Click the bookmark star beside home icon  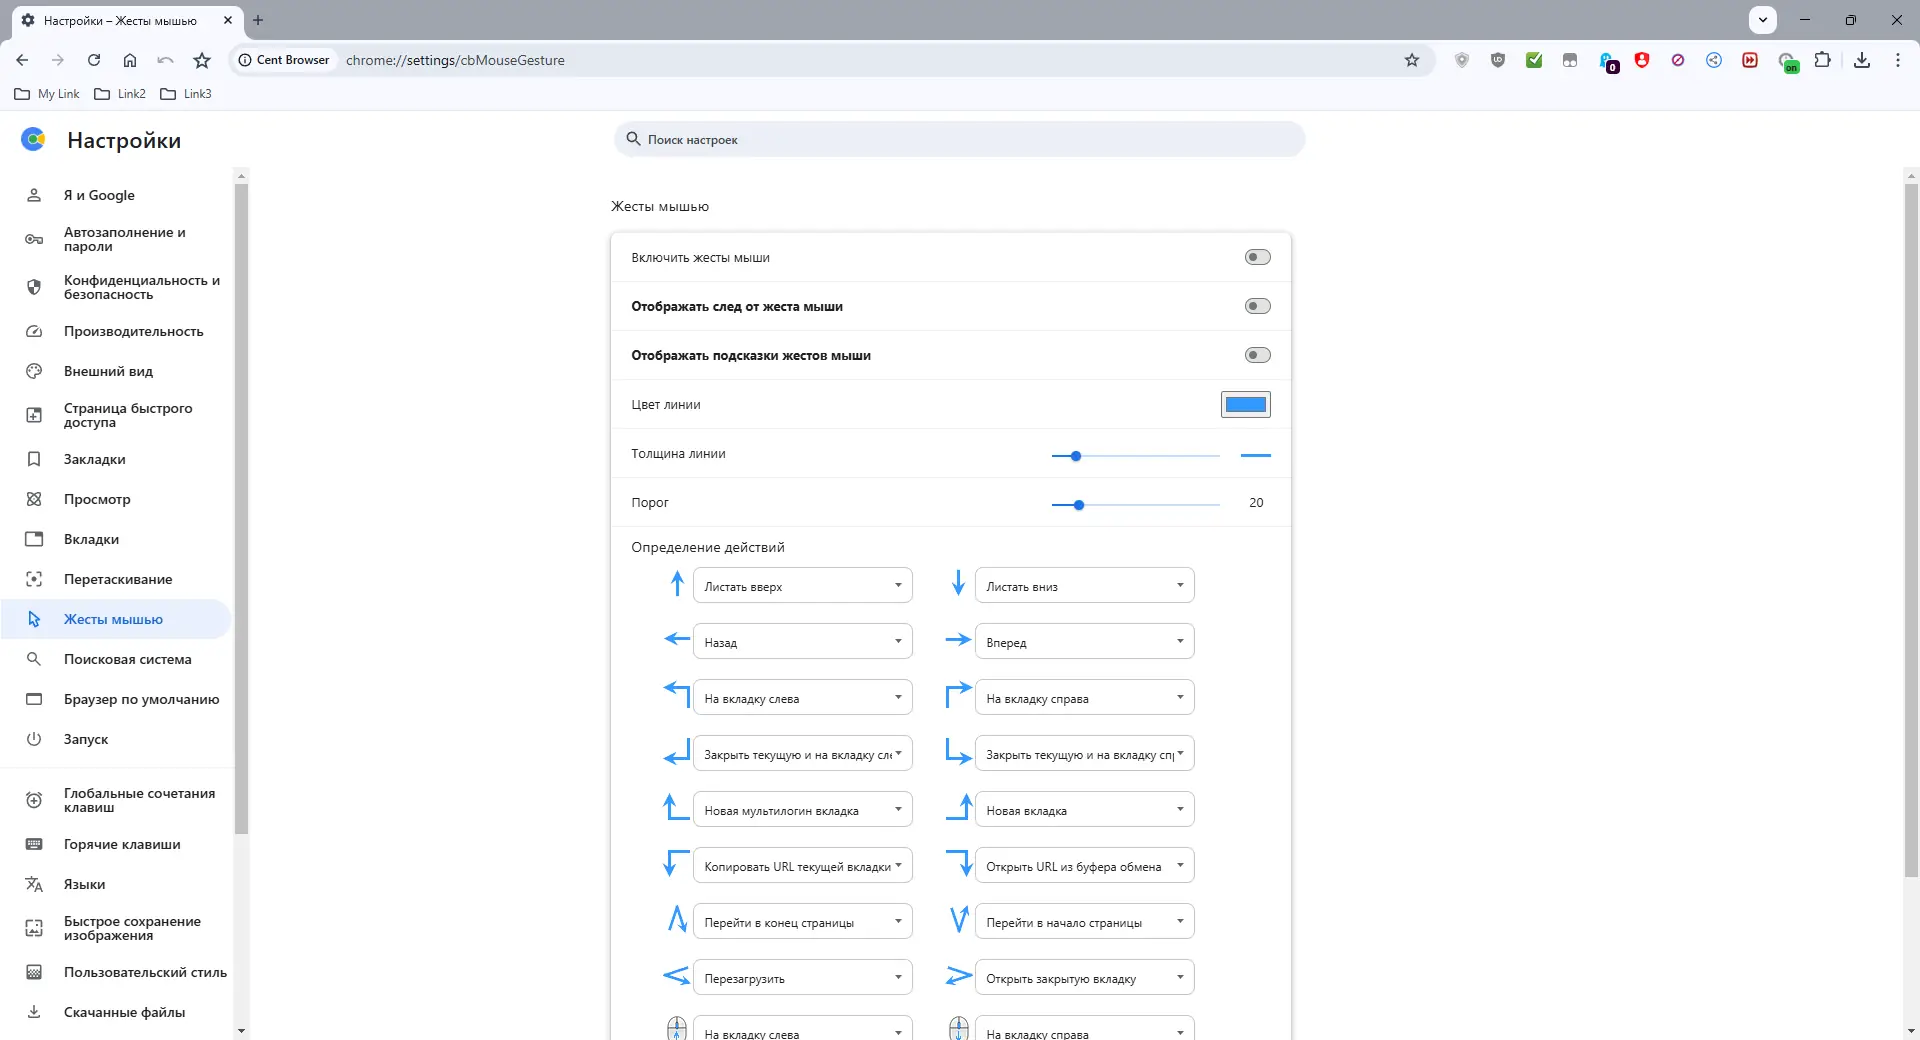coord(202,60)
